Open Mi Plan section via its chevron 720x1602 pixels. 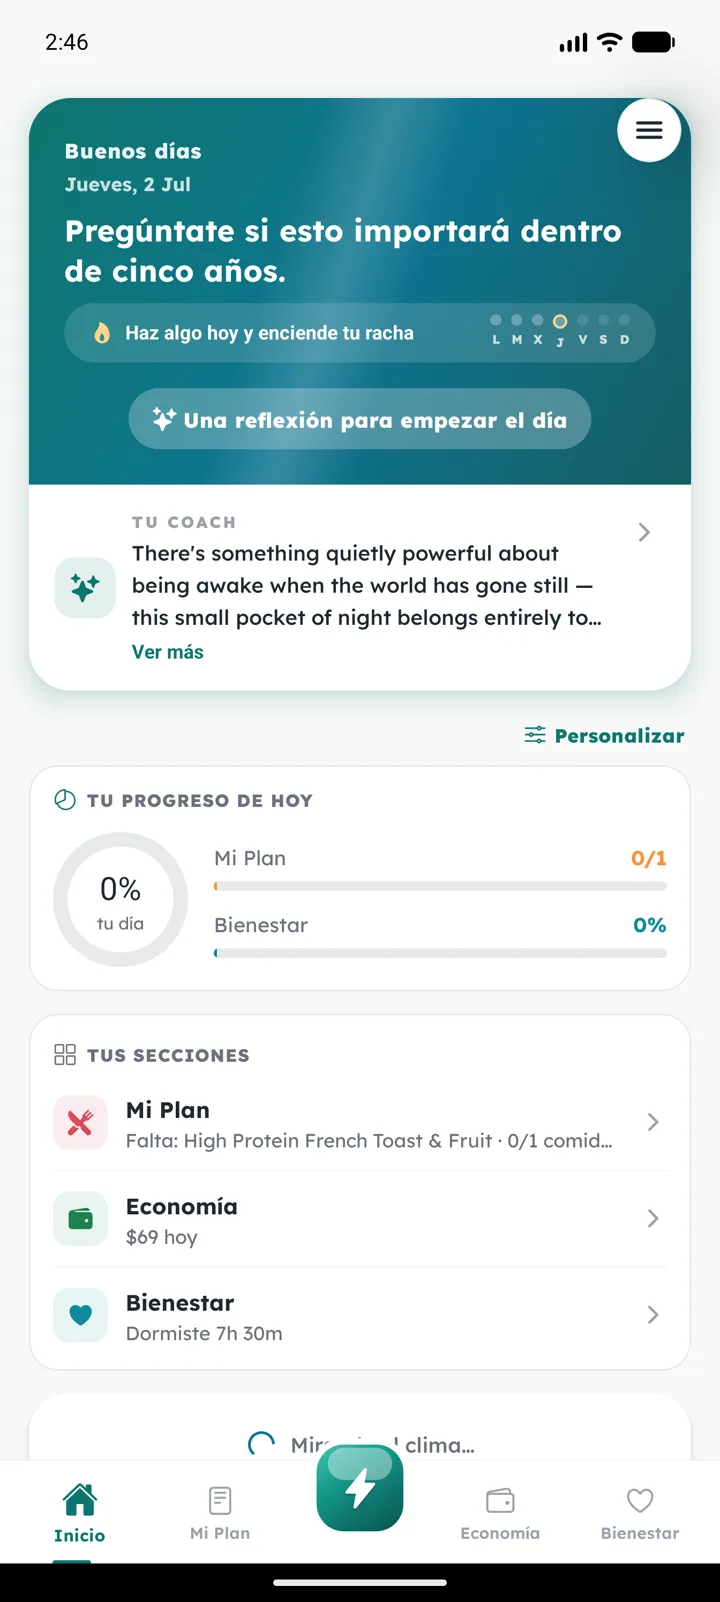coord(653,1122)
